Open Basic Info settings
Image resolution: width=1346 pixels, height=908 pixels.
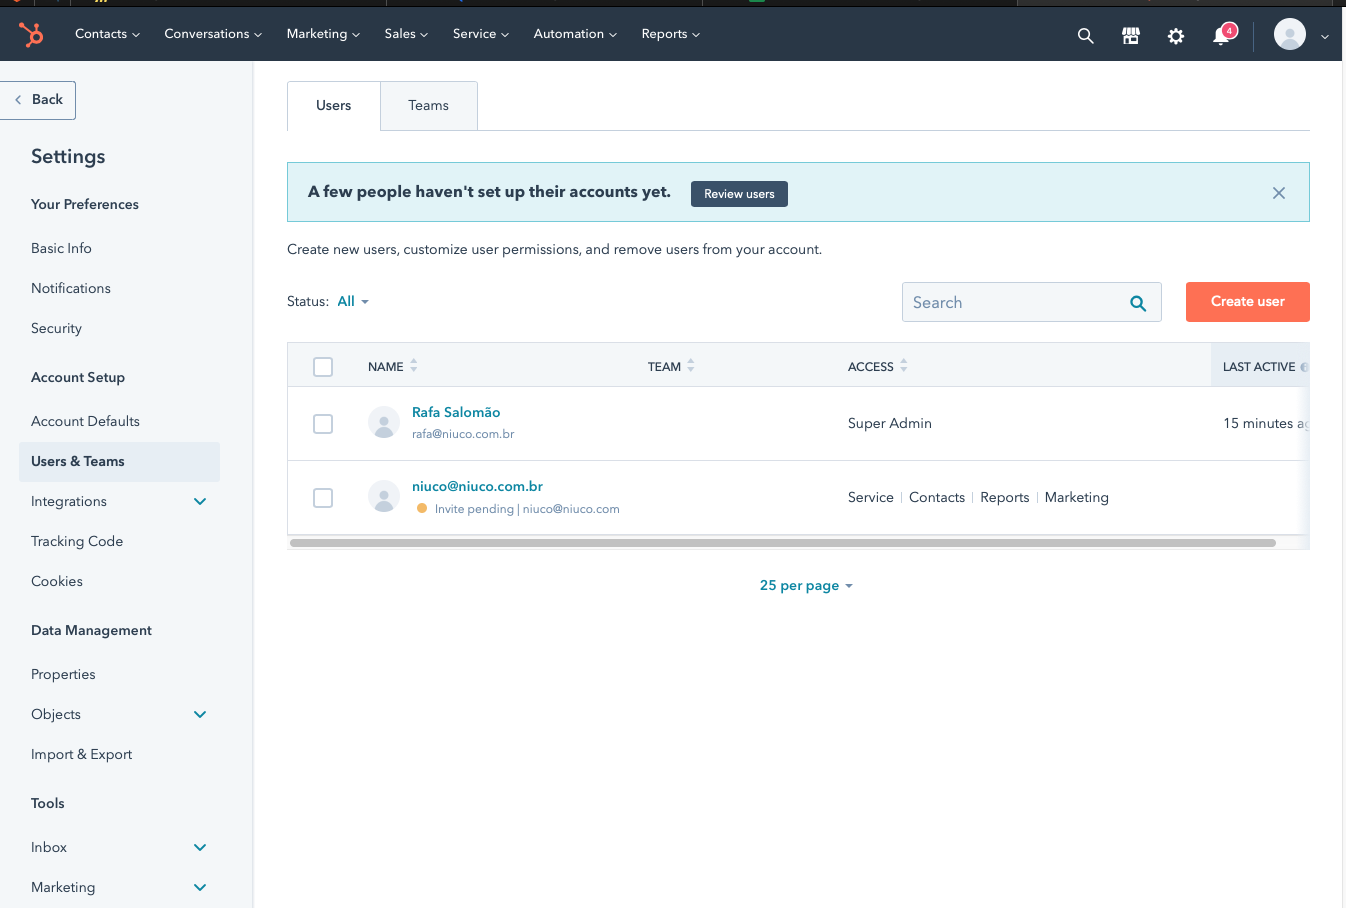tap(61, 248)
